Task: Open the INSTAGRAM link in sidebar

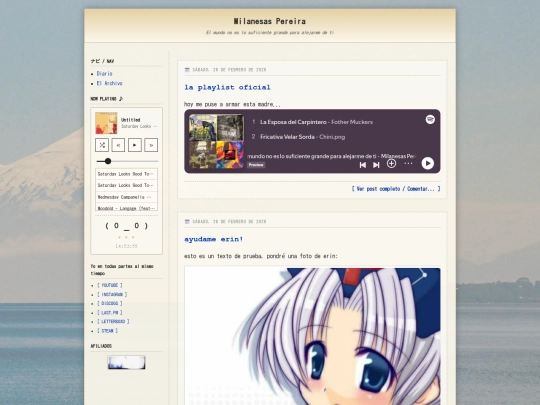Action: [112, 294]
